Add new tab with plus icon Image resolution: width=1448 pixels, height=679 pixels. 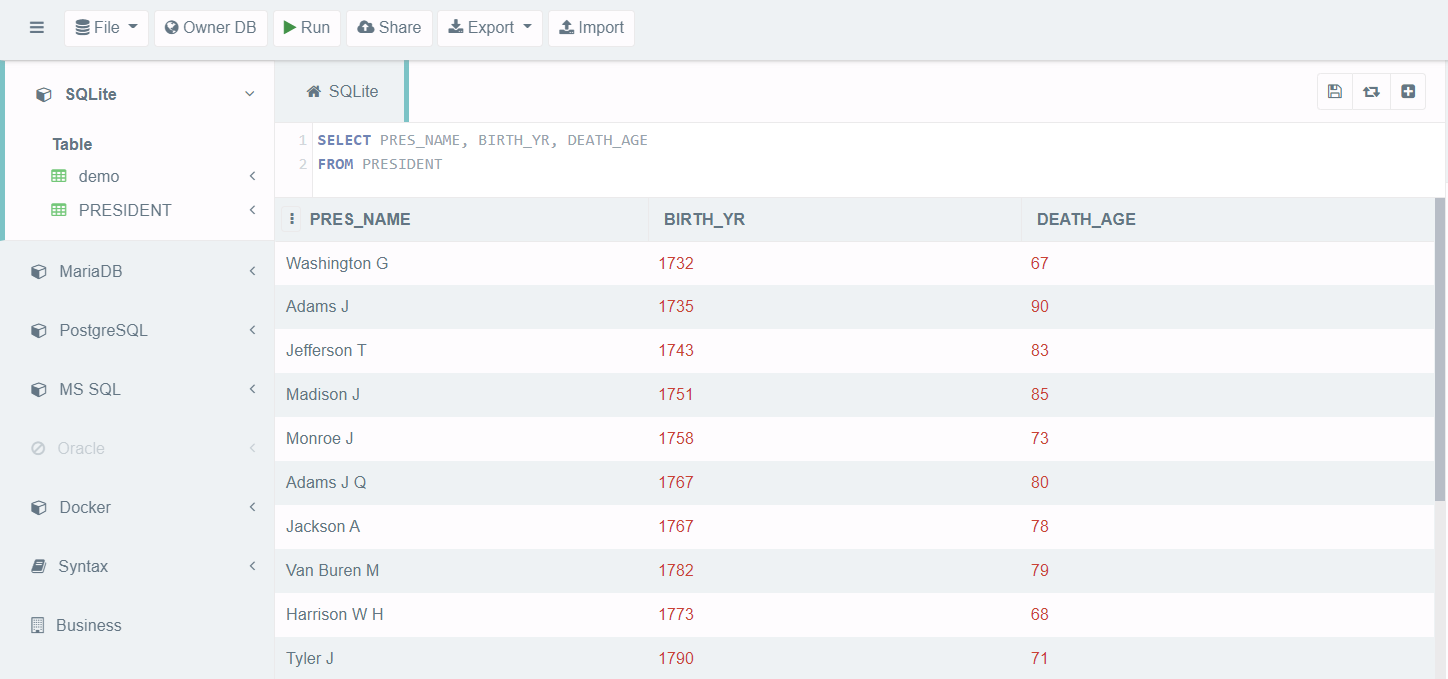coord(1408,91)
